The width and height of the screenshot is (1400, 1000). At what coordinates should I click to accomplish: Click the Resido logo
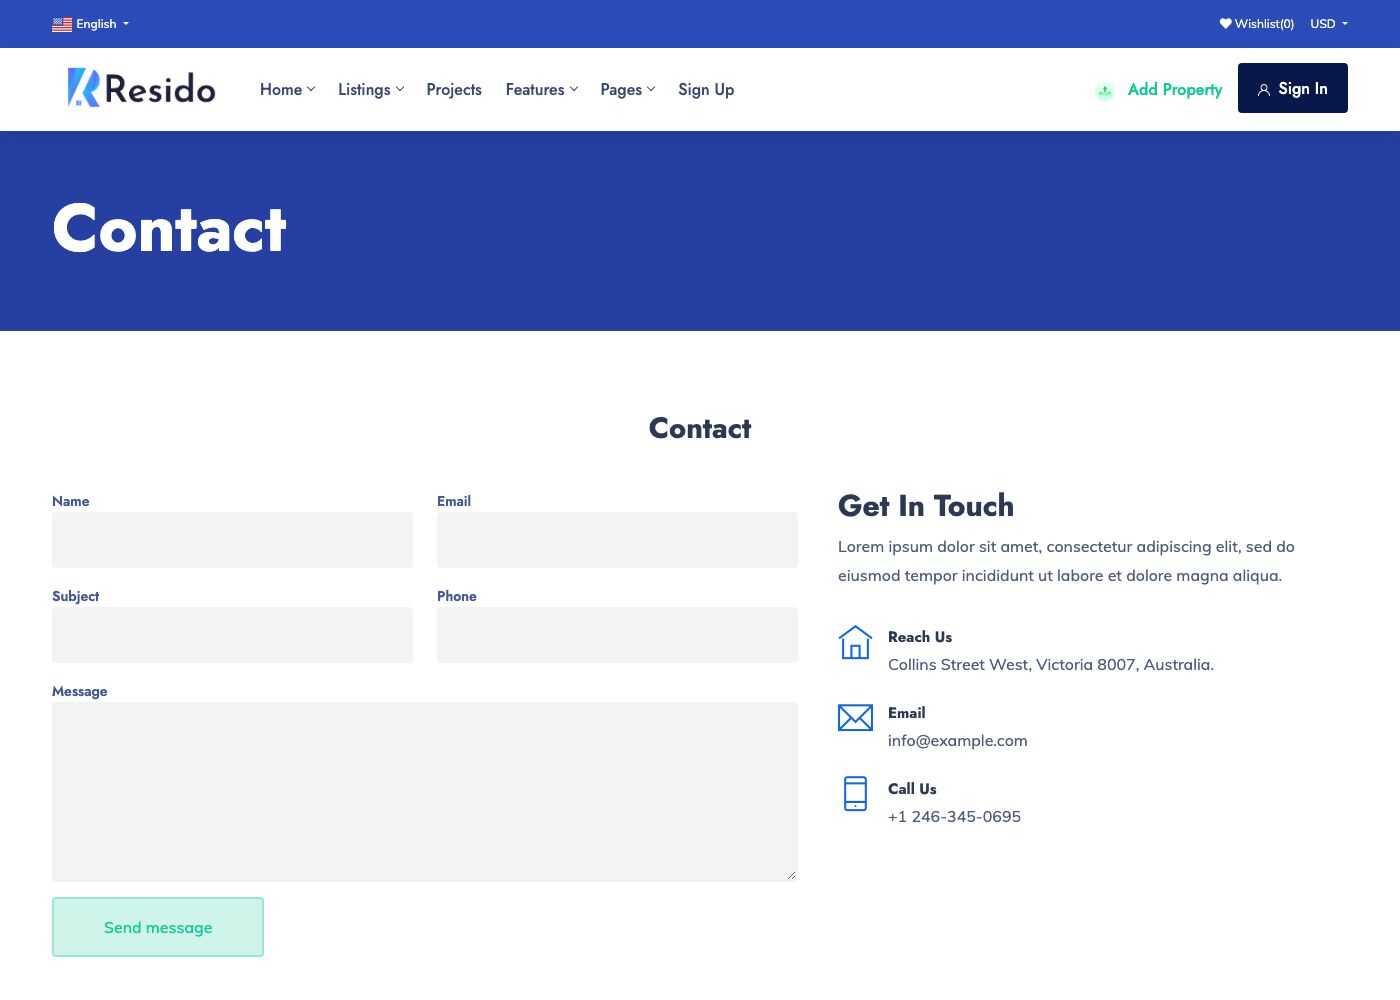click(141, 88)
